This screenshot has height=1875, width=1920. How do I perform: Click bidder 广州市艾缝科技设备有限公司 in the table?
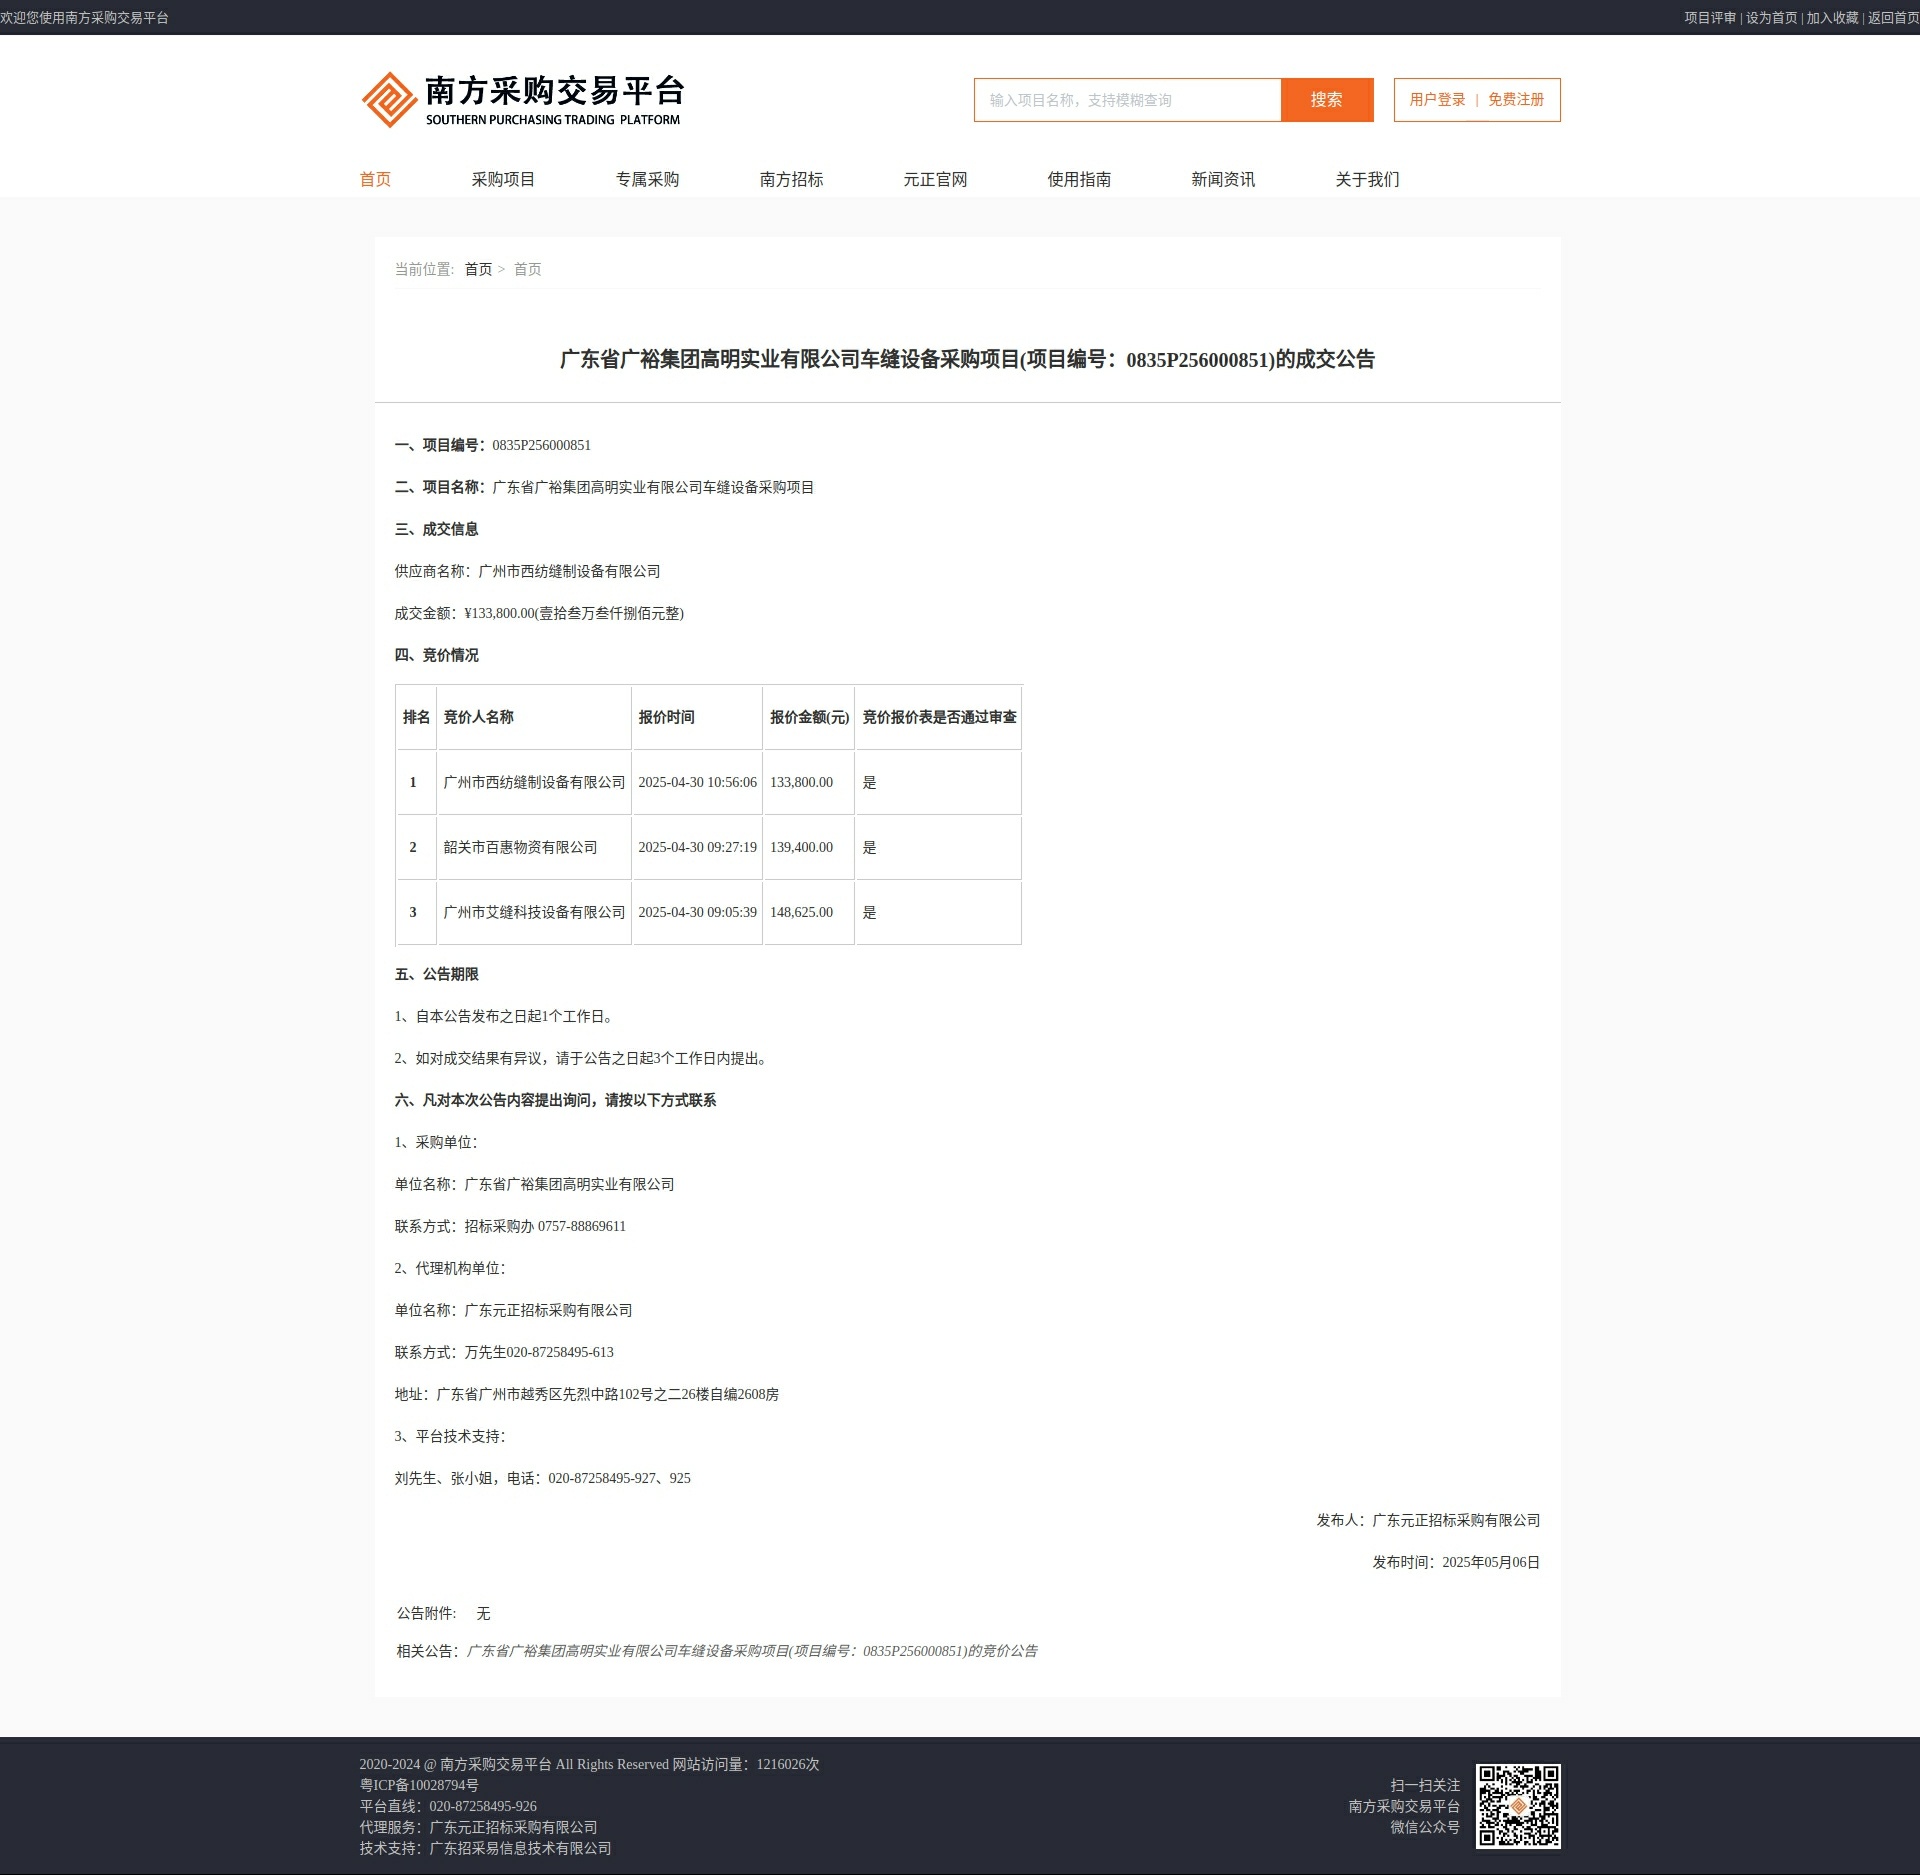click(x=534, y=913)
